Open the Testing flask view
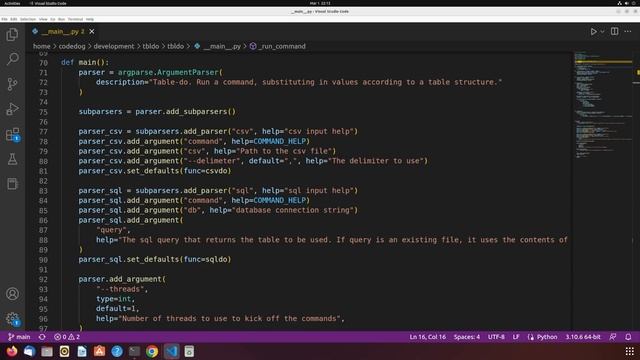Viewport: 640px width, 360px height. (x=12, y=159)
